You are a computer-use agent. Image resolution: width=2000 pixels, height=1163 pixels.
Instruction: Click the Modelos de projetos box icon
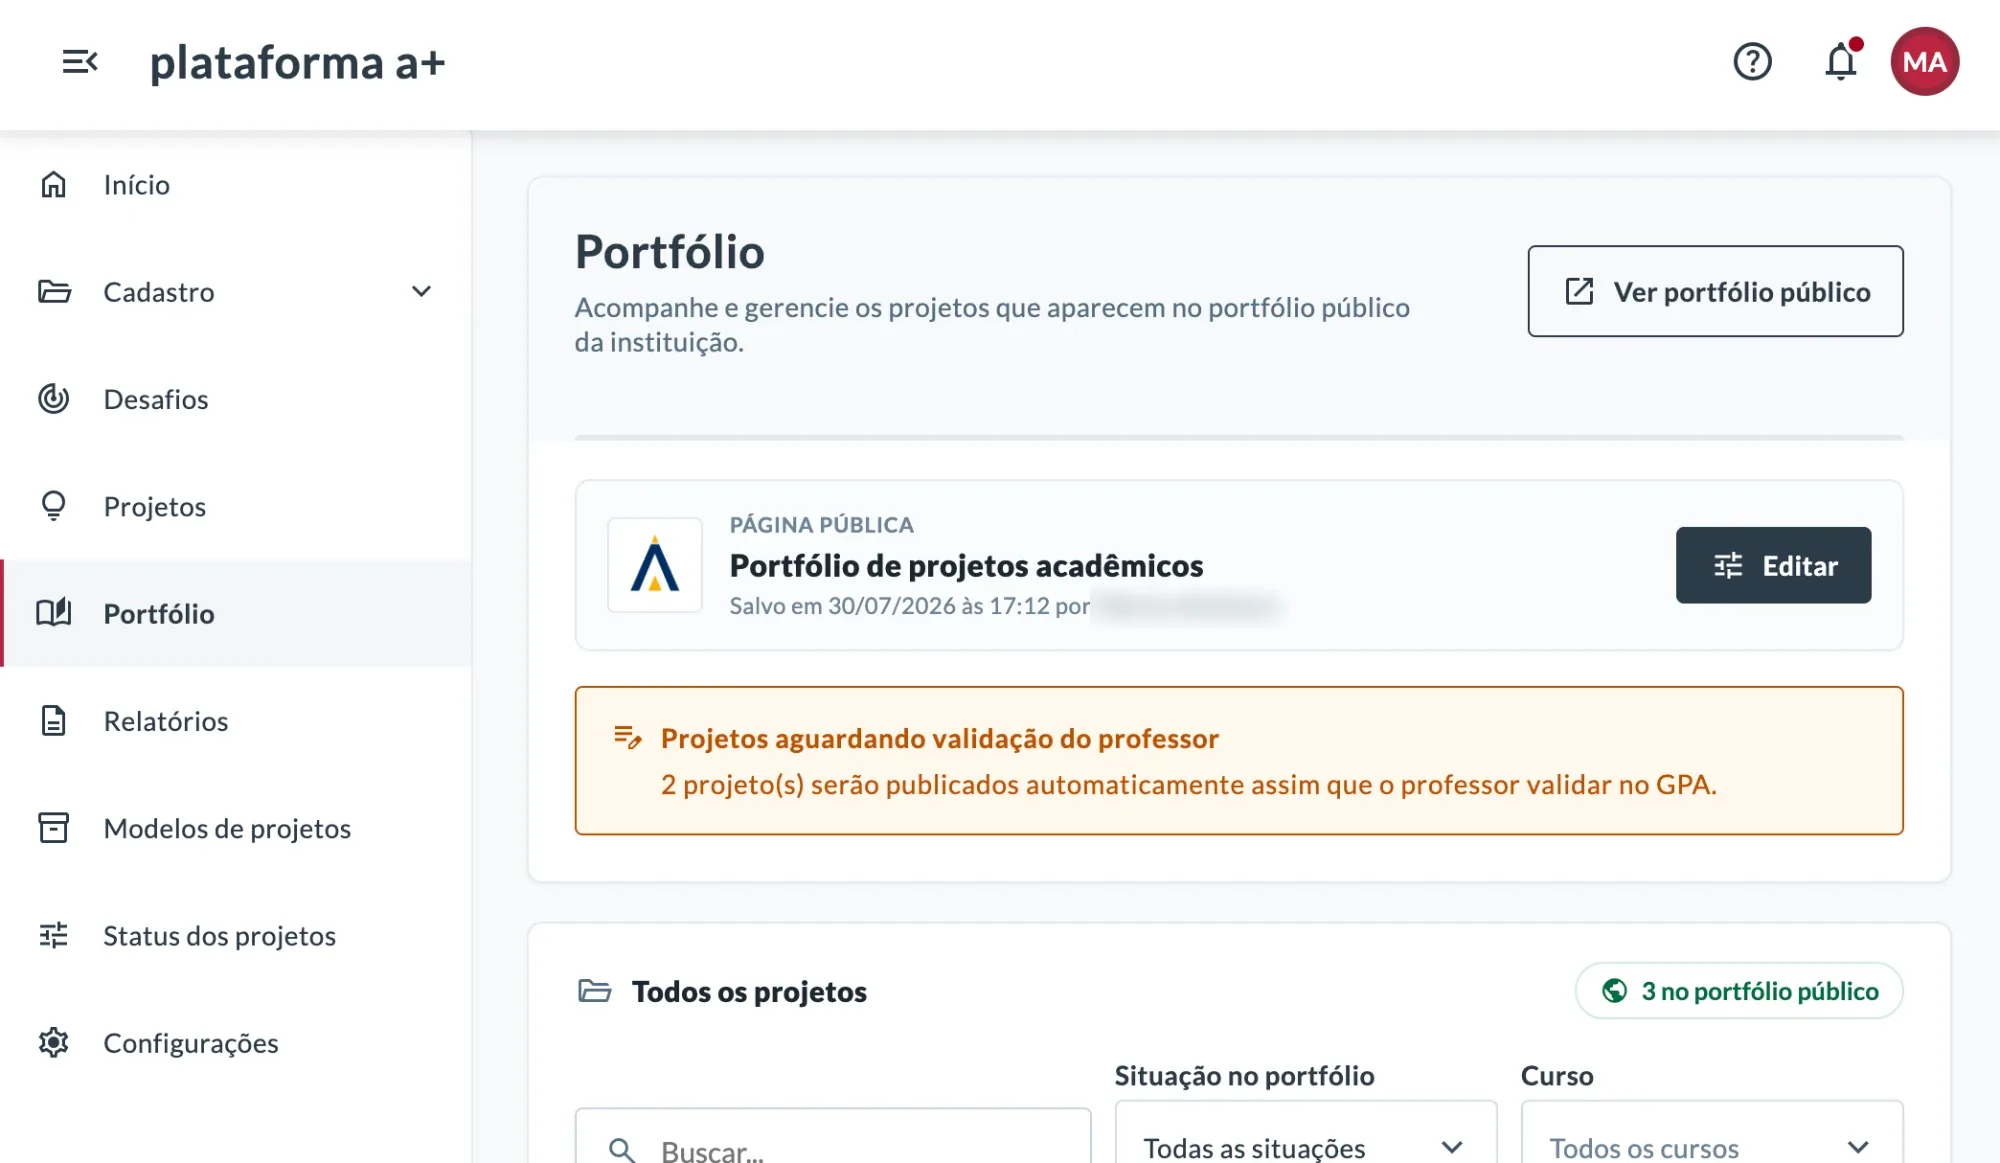pos(54,828)
